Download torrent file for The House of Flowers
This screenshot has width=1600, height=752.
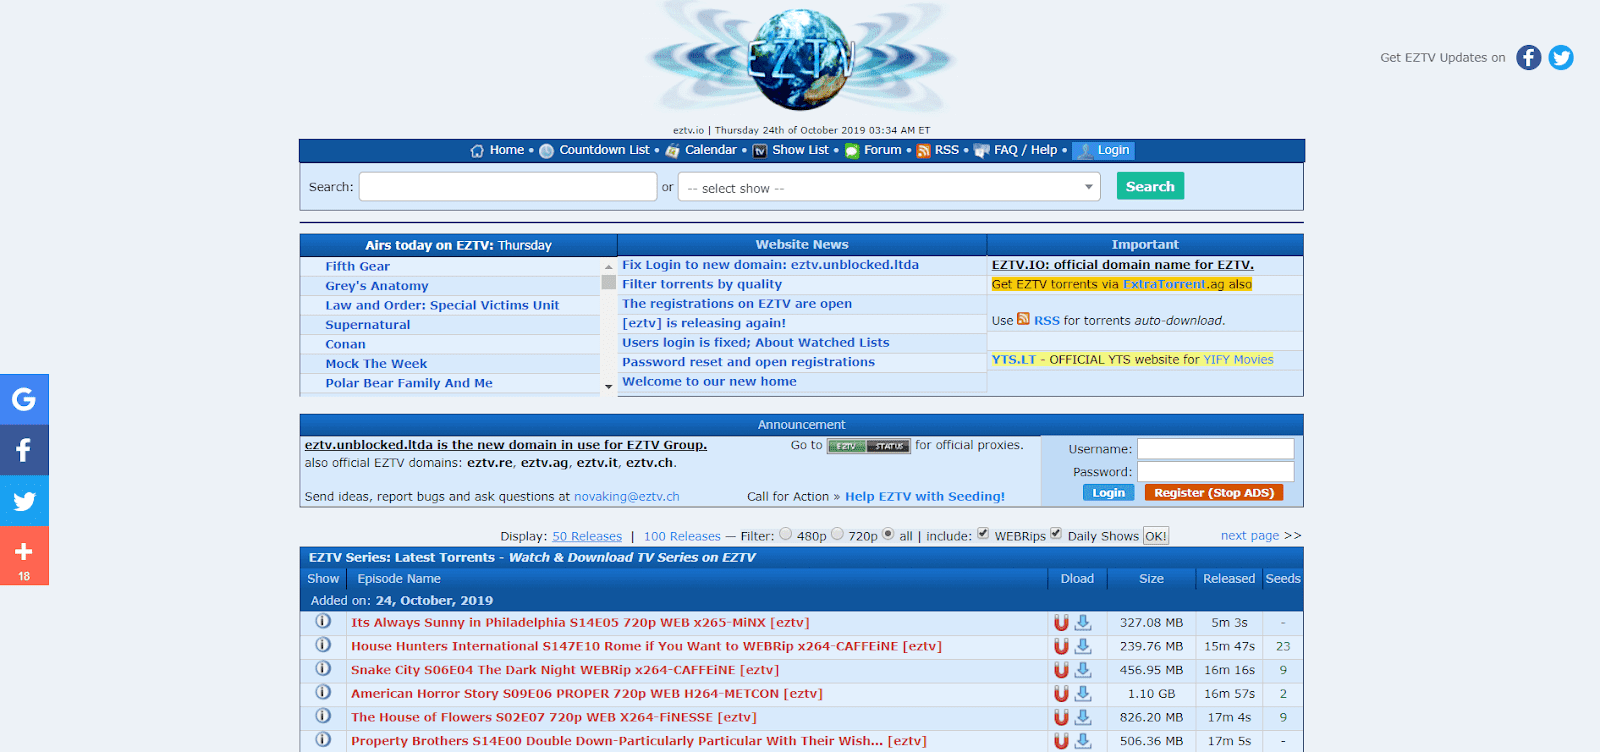pos(1083,718)
